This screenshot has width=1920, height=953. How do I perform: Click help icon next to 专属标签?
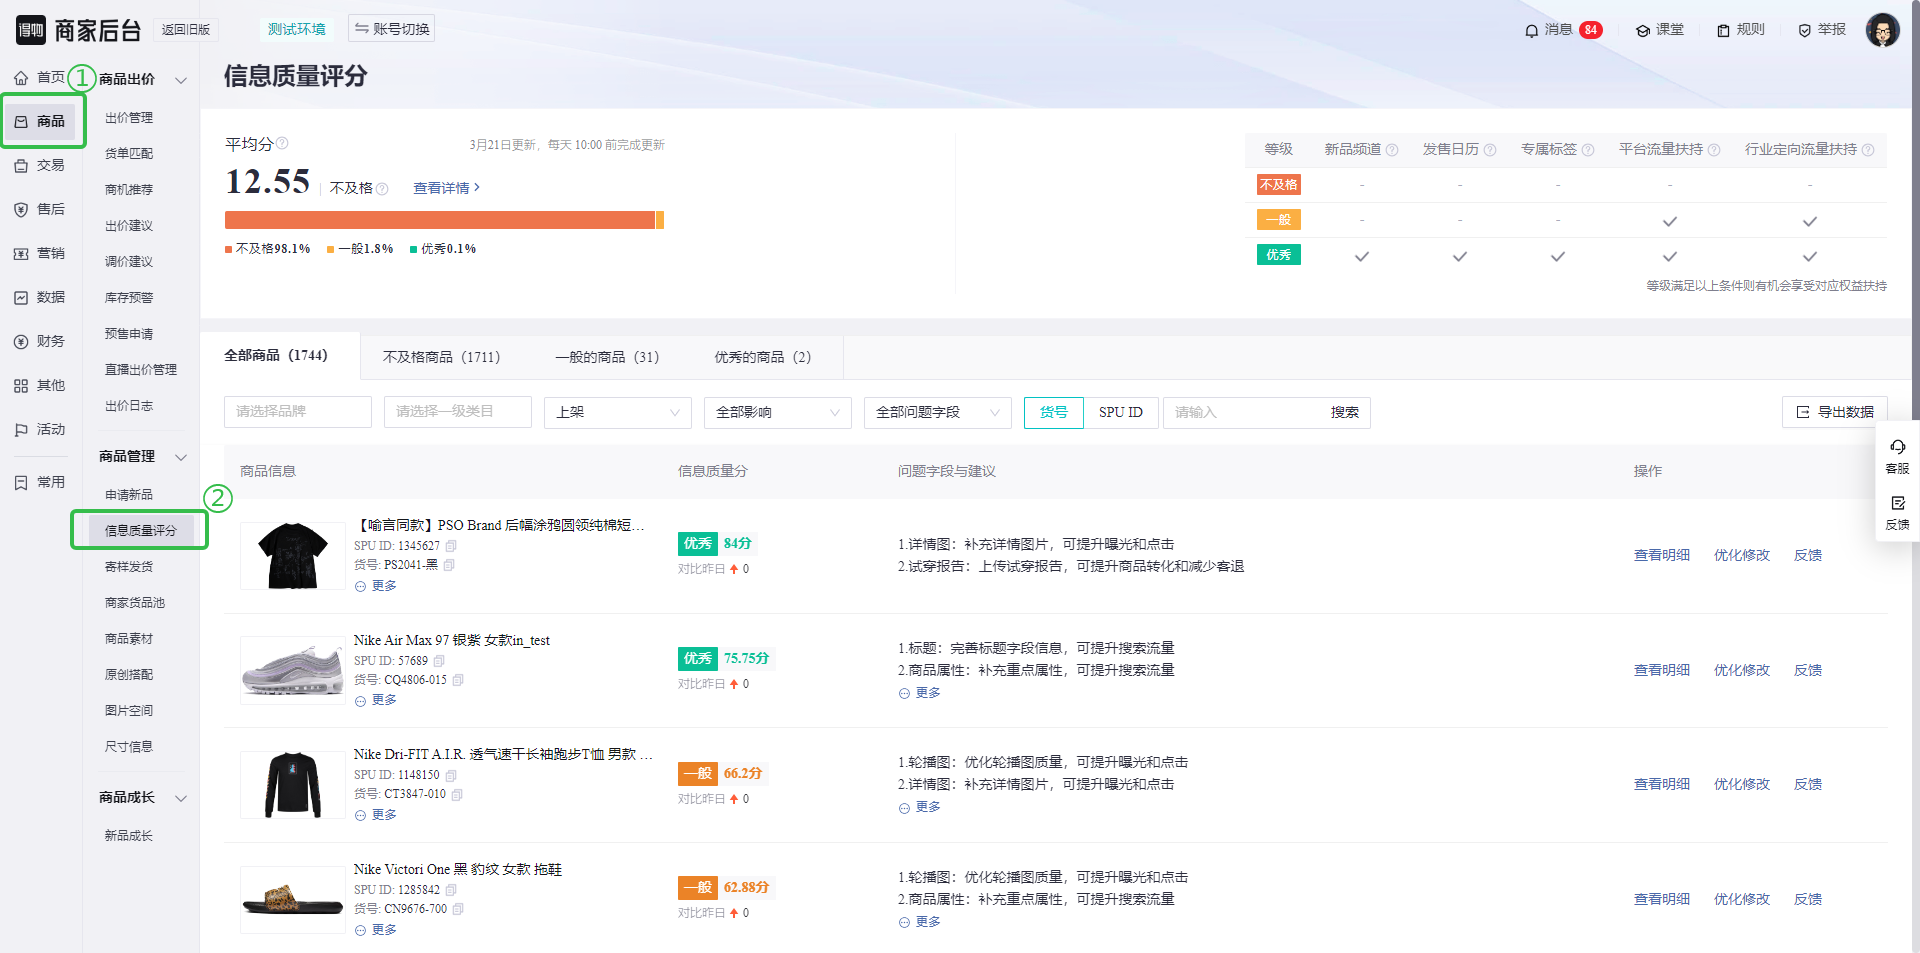point(1588,150)
